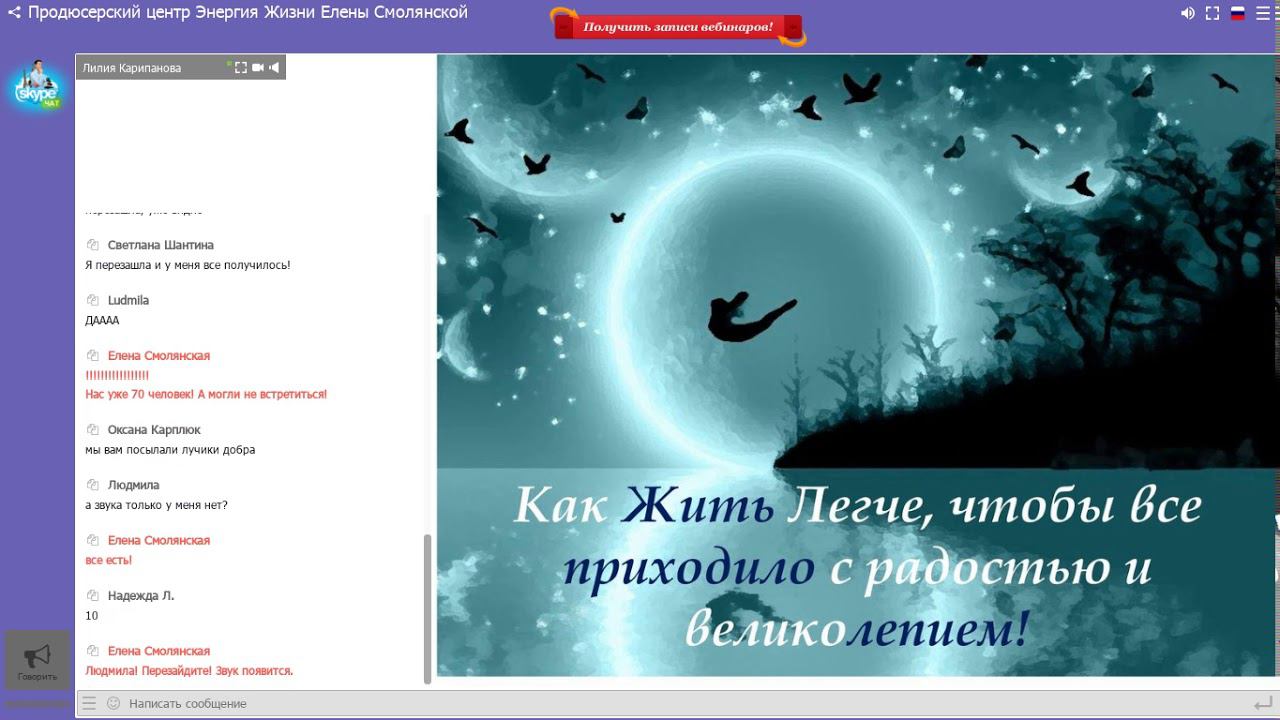This screenshot has width=1280, height=720.
Task: Open the Skype chat icon
Action: point(38,86)
